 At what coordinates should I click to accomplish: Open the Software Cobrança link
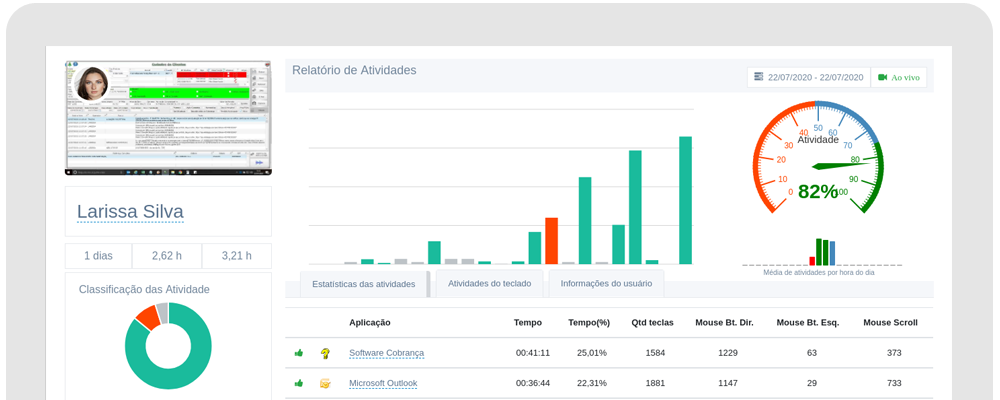386,353
